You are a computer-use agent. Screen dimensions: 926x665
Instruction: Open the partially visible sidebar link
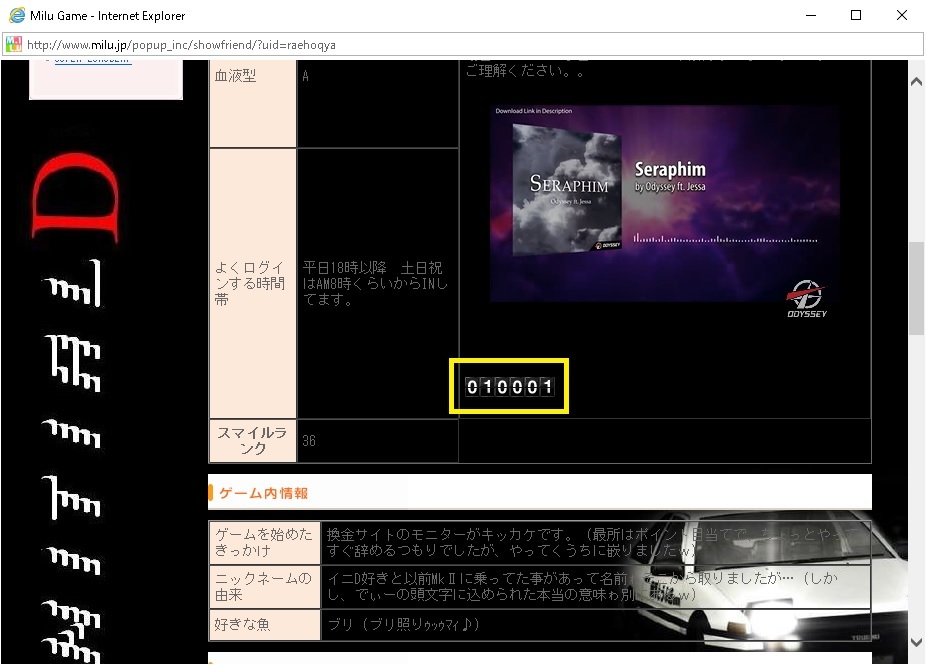tap(92, 61)
